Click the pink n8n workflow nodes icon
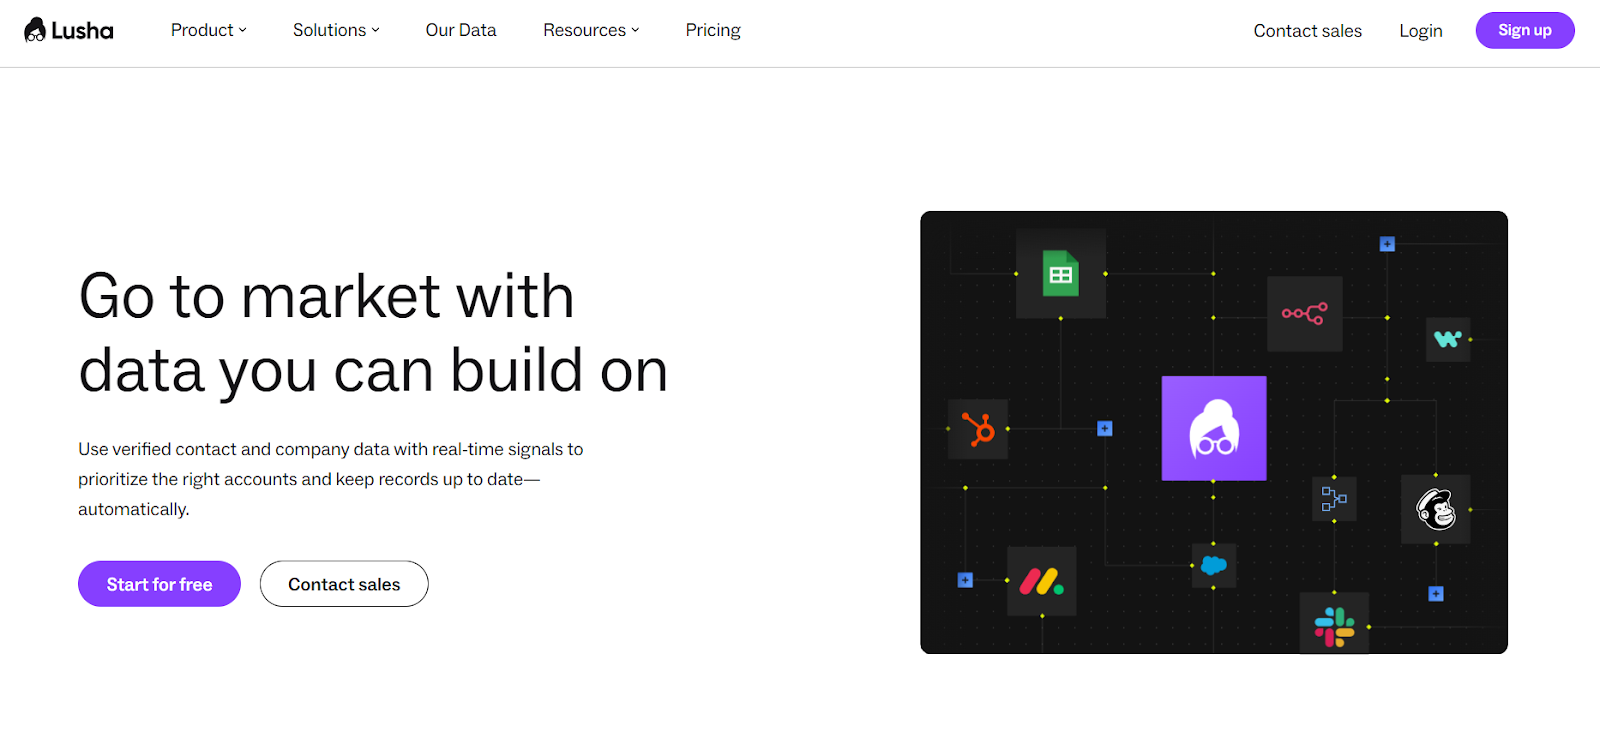Screen dimensions: 1600x756 tap(1304, 314)
